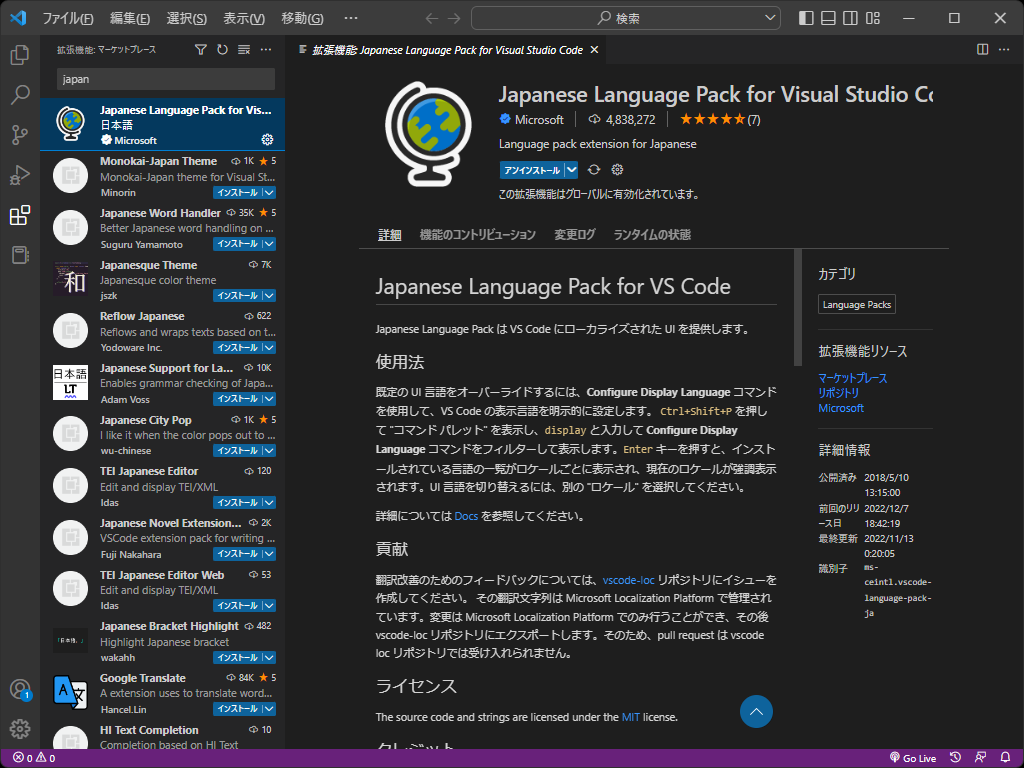Open the 選択 menu
The height and width of the screenshot is (768, 1024).
point(187,18)
